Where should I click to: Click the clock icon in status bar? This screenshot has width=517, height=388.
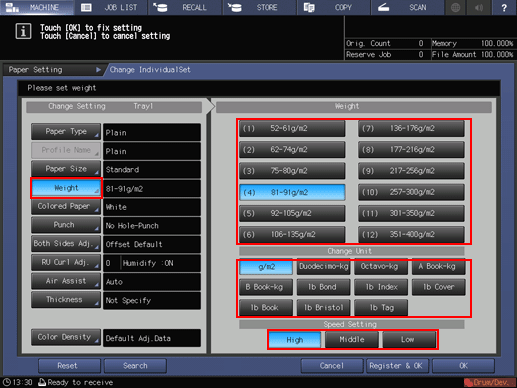pyautogui.click(x=7, y=382)
